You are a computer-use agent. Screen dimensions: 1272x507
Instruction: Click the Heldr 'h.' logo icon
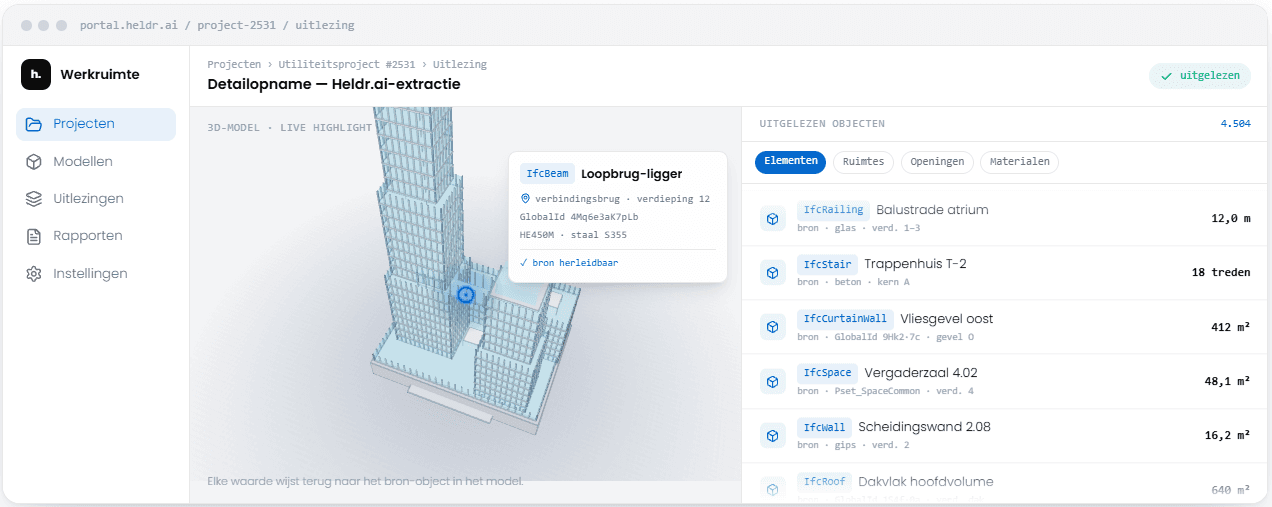(36, 74)
